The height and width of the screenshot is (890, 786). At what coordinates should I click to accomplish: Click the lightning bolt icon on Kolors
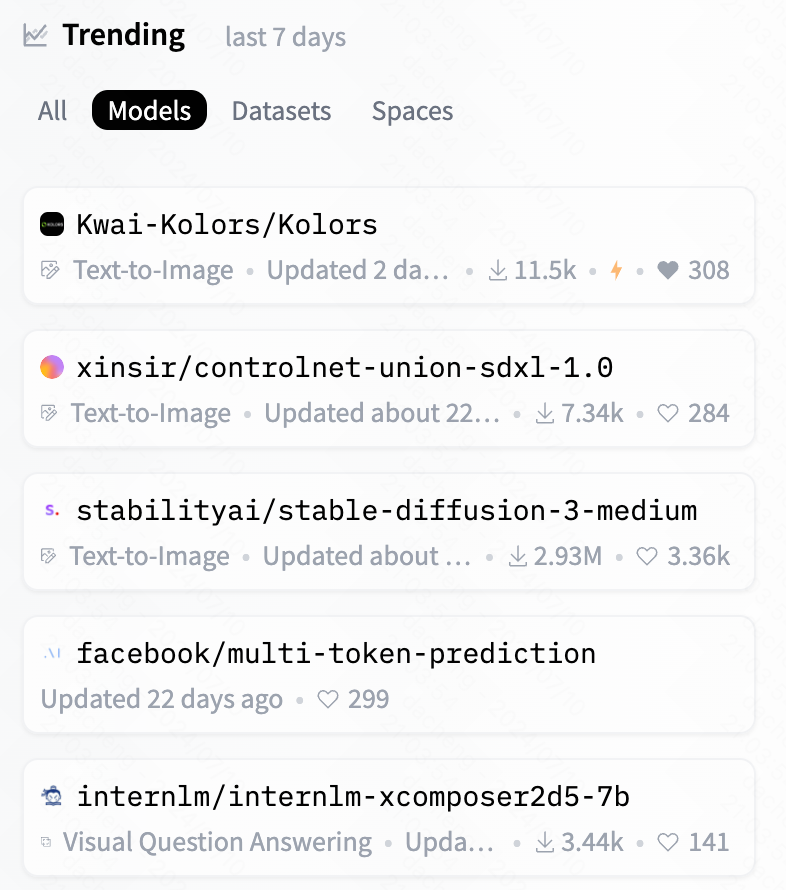coord(616,270)
